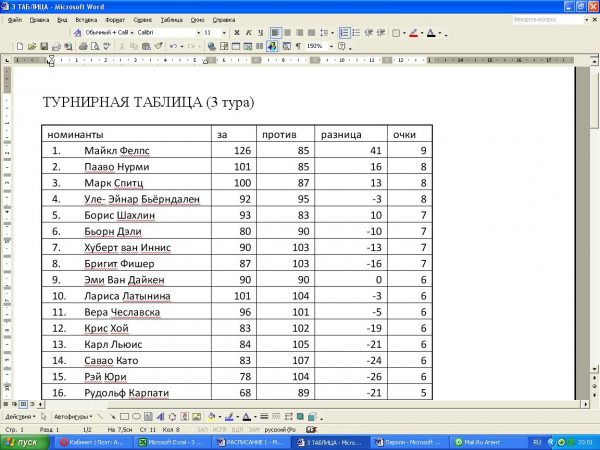Viewport: 600px width, 450px height.
Task: Click the numbered list icon
Action: [x=344, y=33]
